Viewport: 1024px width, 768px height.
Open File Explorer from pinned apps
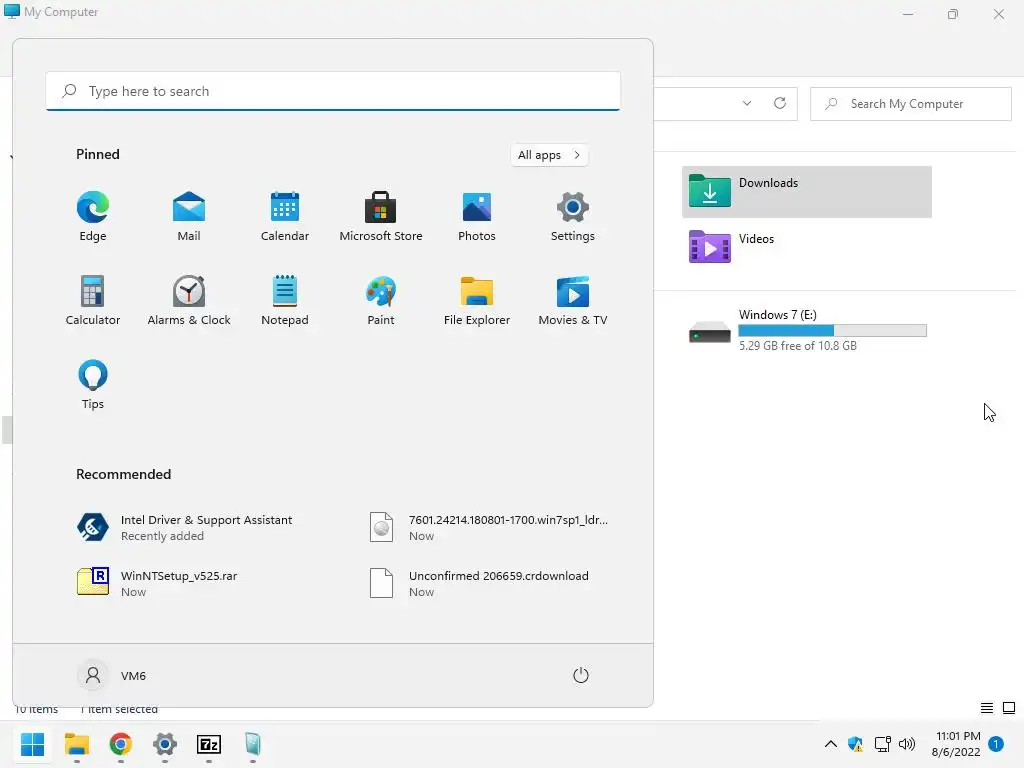tap(477, 300)
